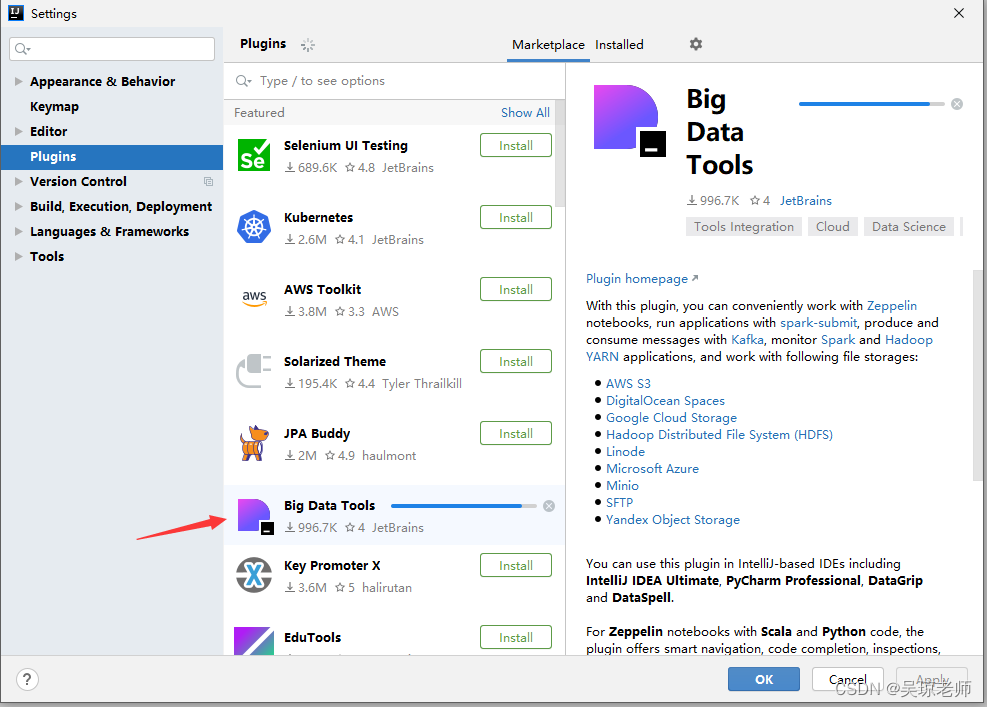Click the Data Science tag

tap(908, 227)
